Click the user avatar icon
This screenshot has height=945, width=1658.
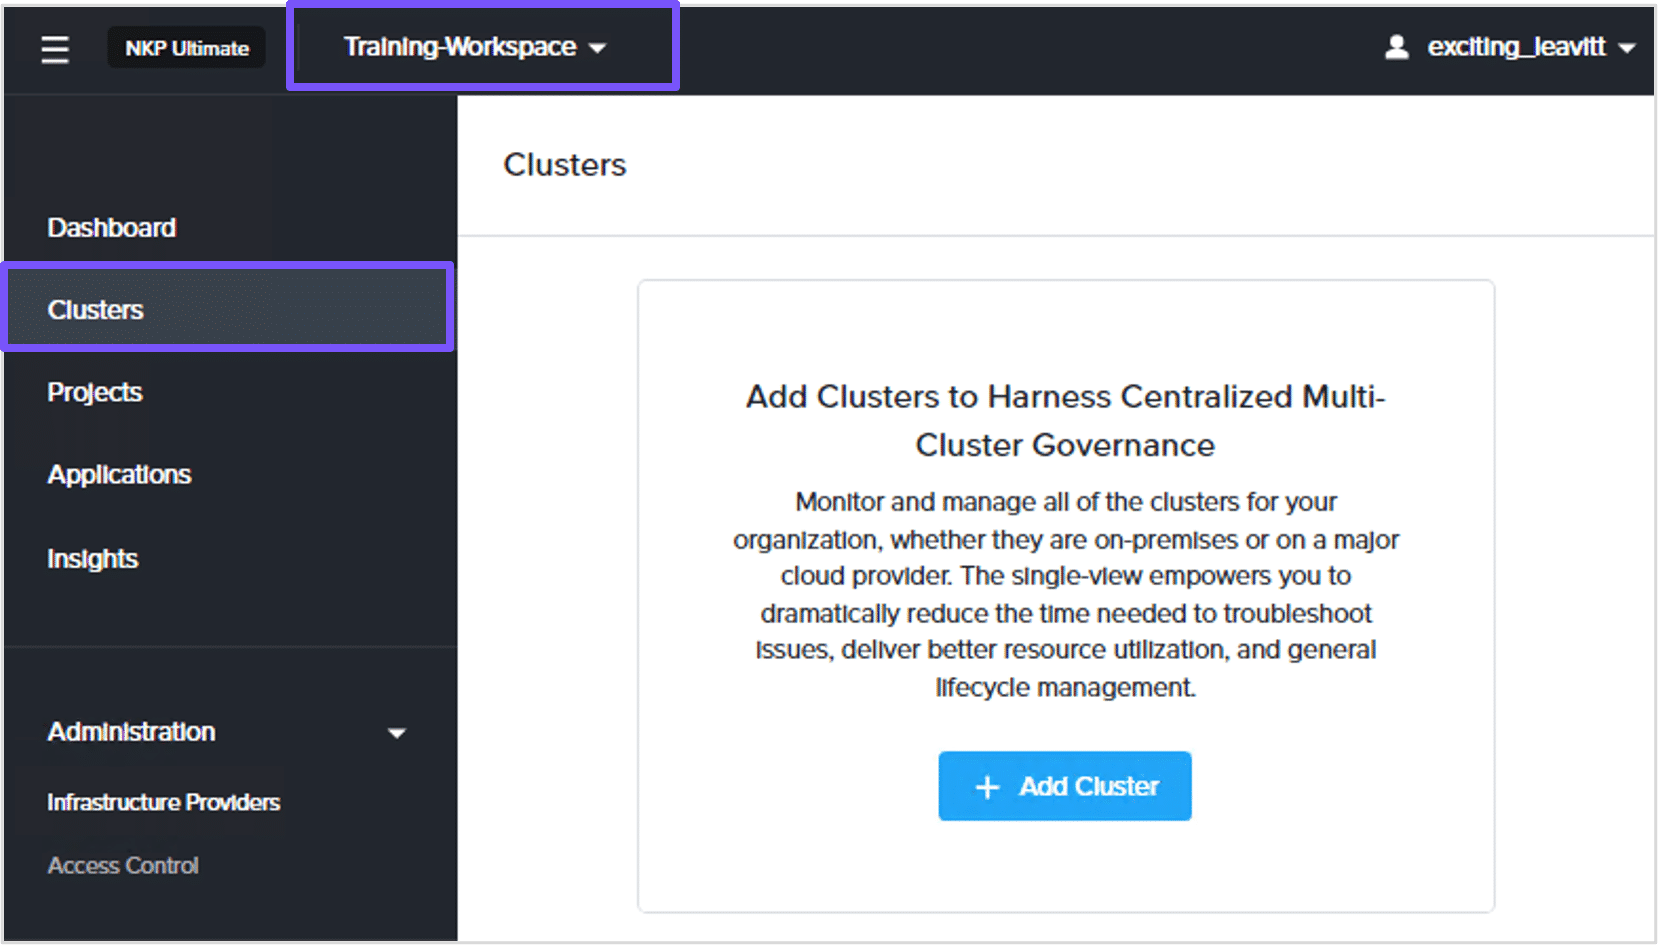coord(1396,47)
